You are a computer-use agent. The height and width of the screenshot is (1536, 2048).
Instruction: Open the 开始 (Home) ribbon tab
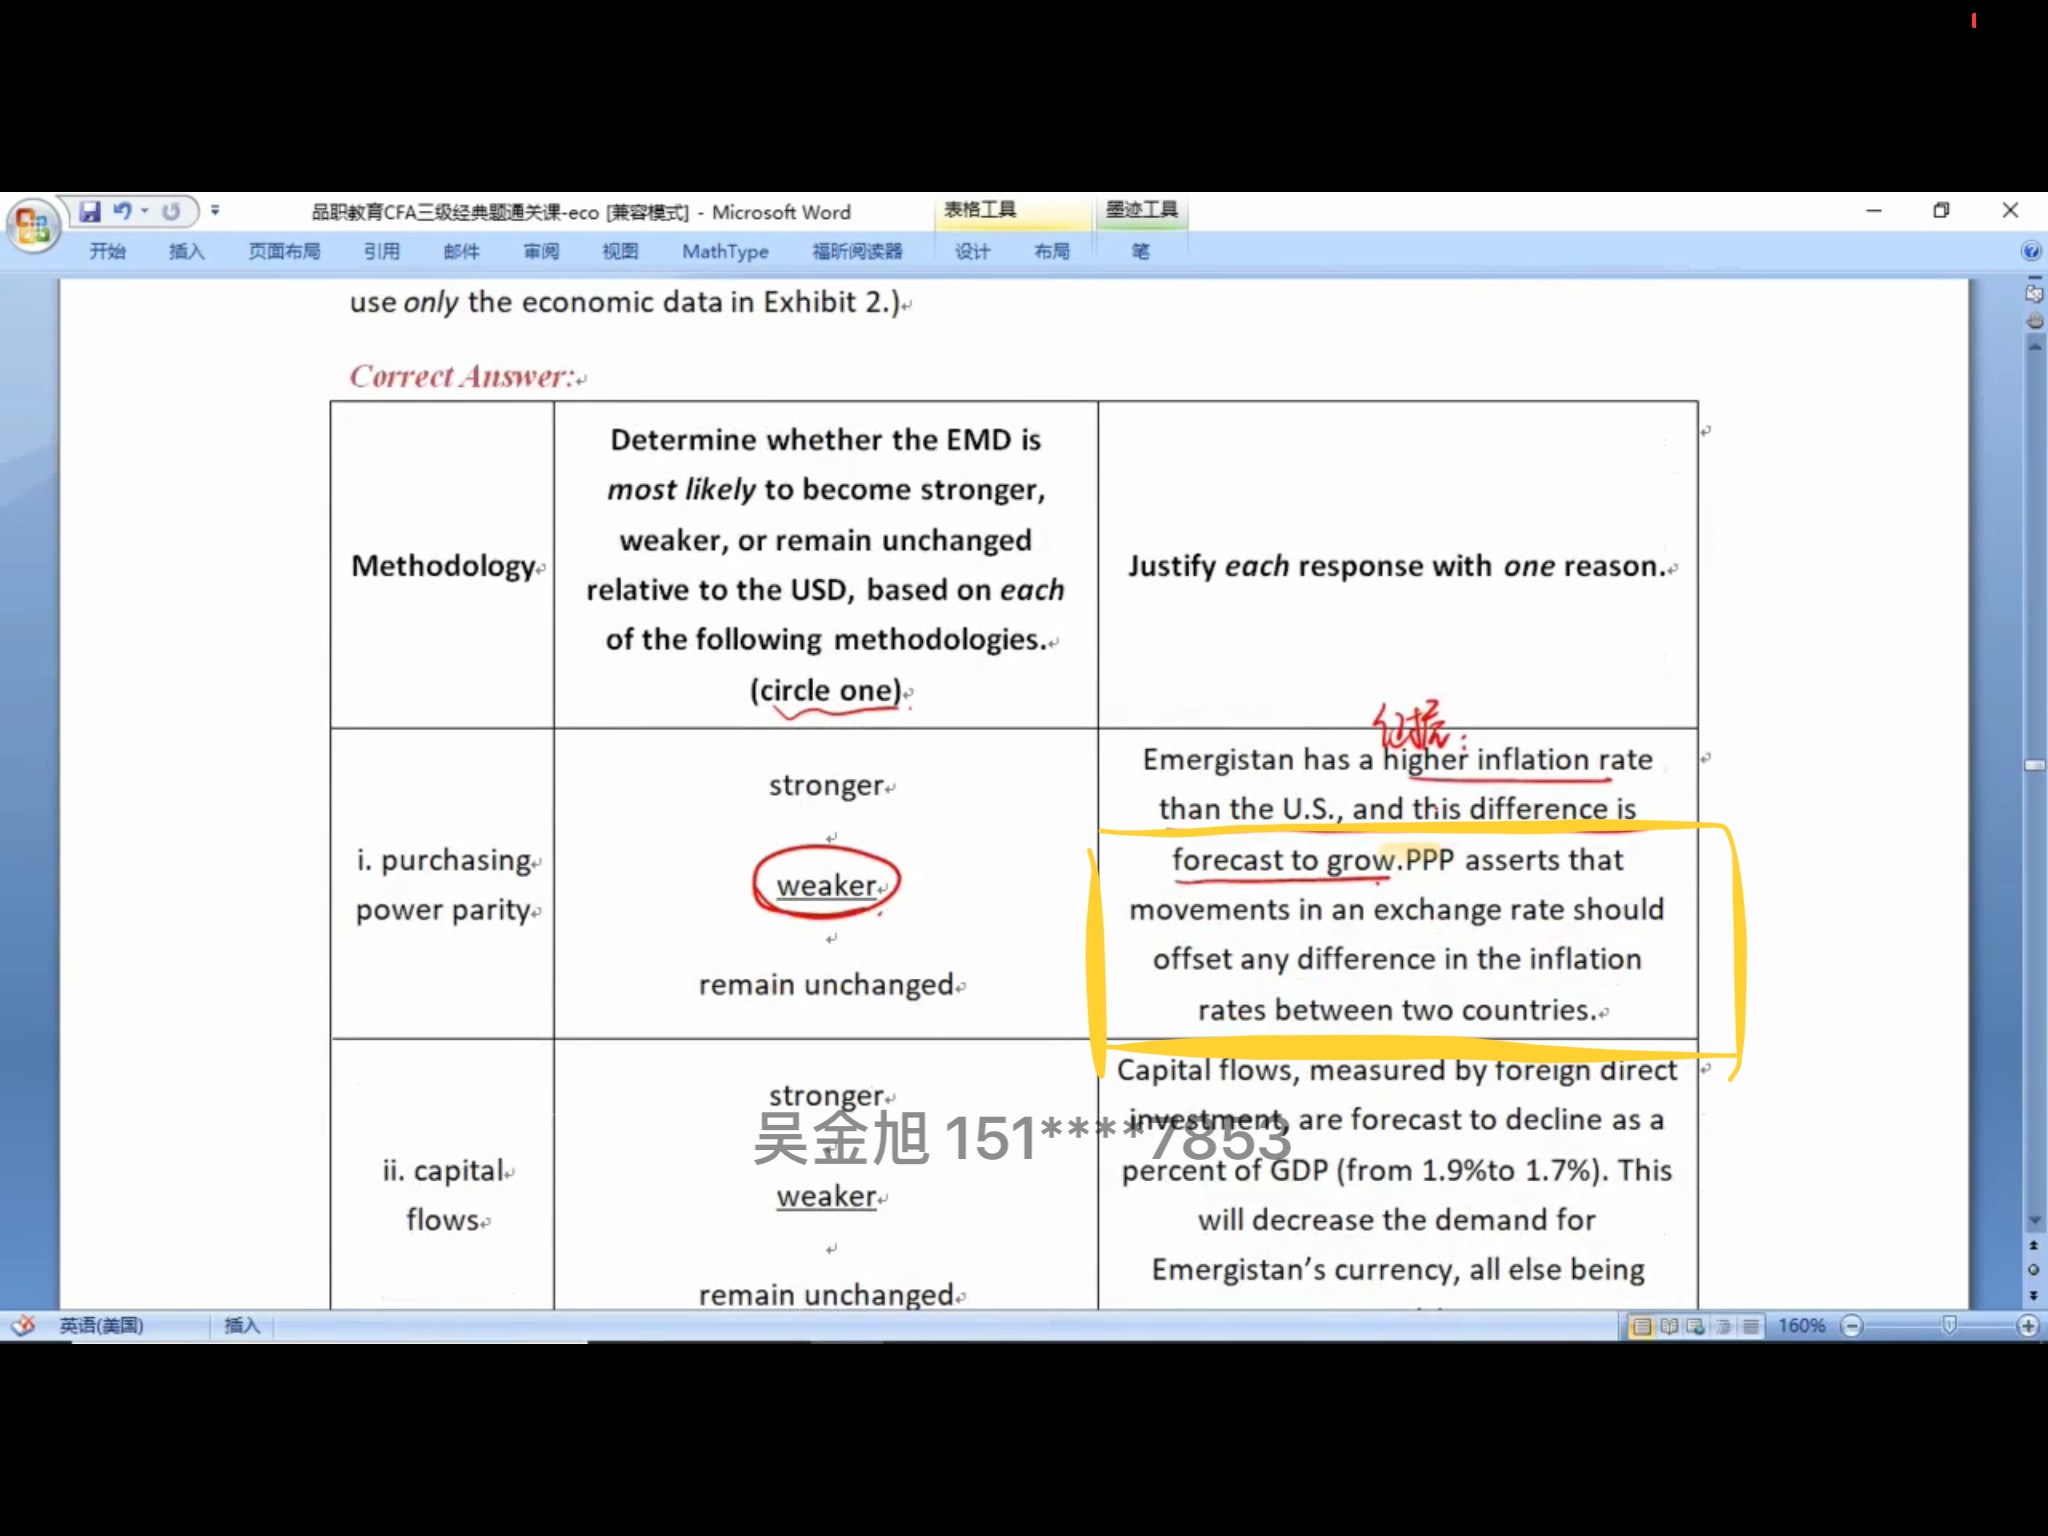(107, 251)
